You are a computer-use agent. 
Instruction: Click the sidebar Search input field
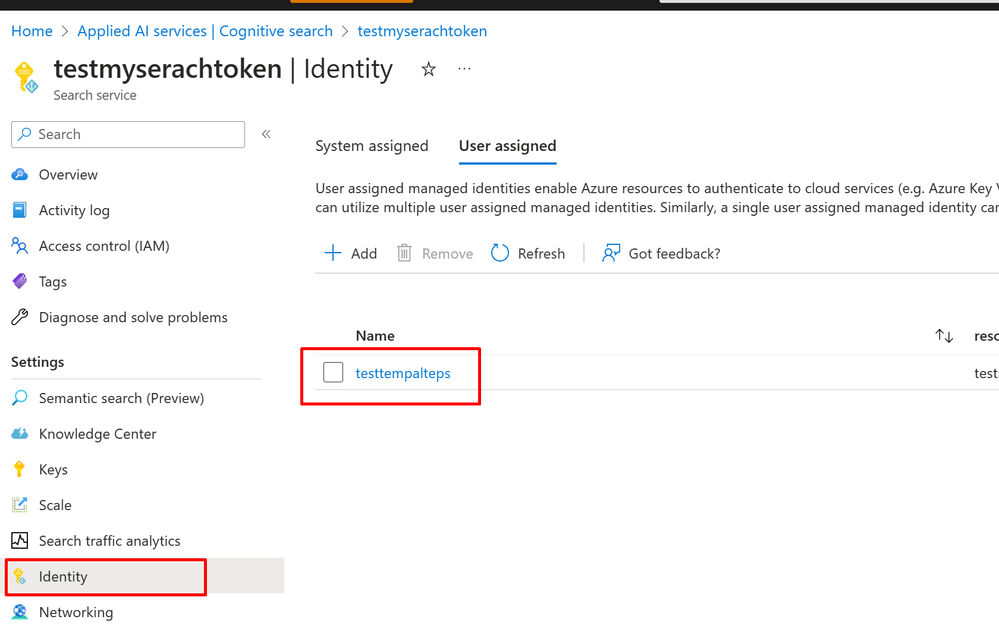coord(128,134)
